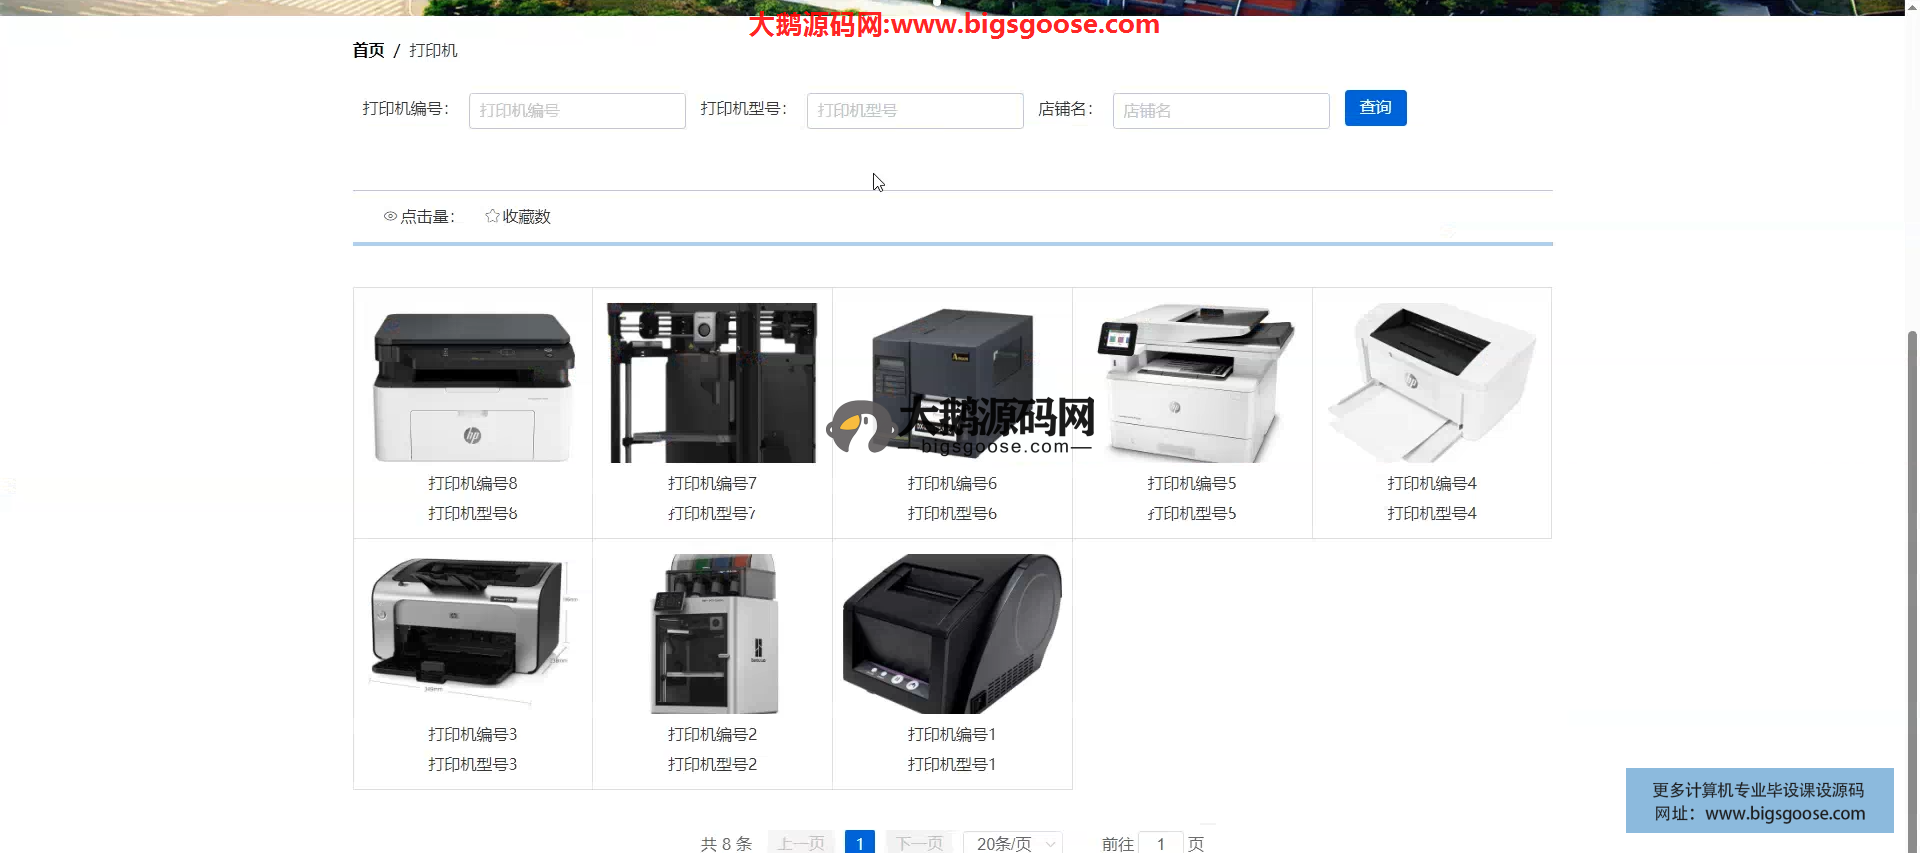This screenshot has width=1920, height=853.
Task: Expand the 20条/页 page size dropdown
Action: coord(1013,843)
